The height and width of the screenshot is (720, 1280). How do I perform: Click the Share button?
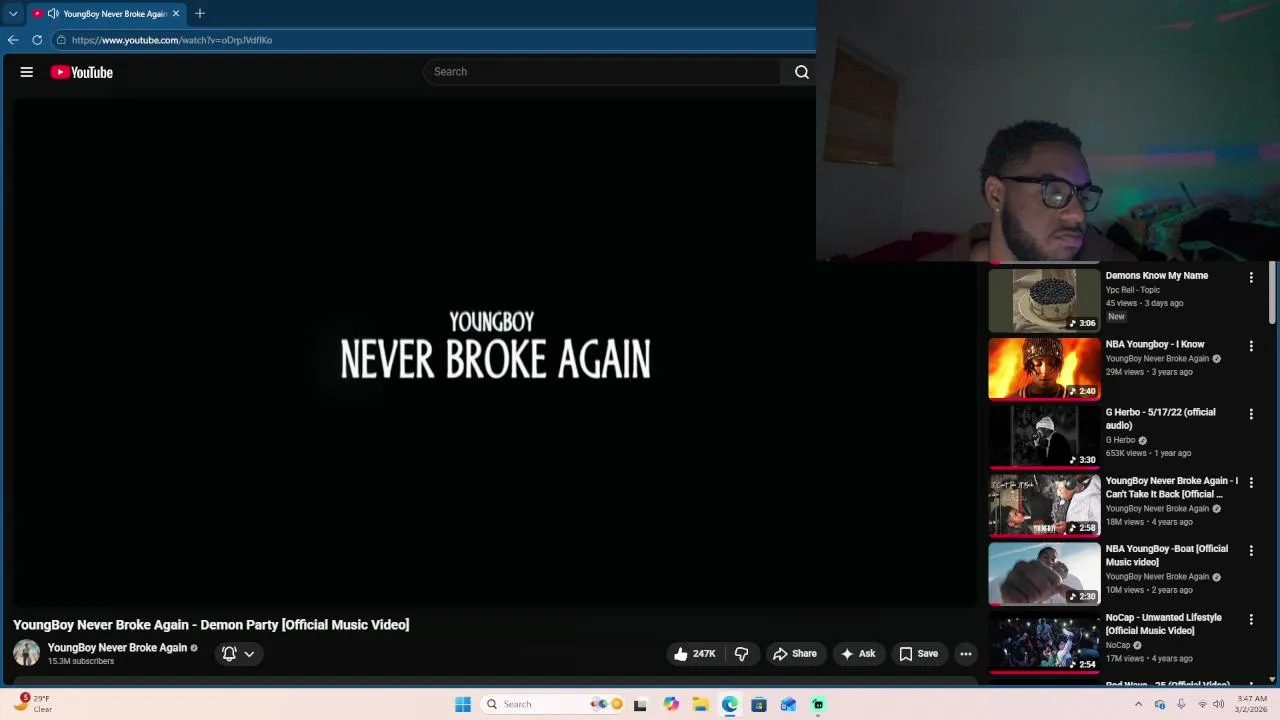(794, 654)
